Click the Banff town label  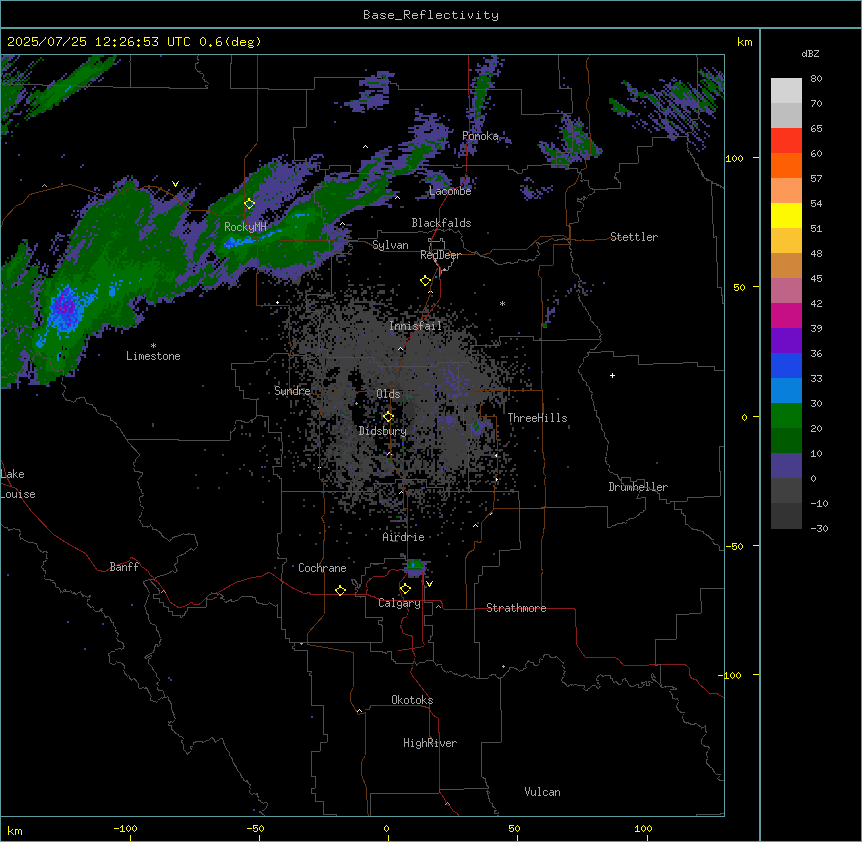point(124,567)
